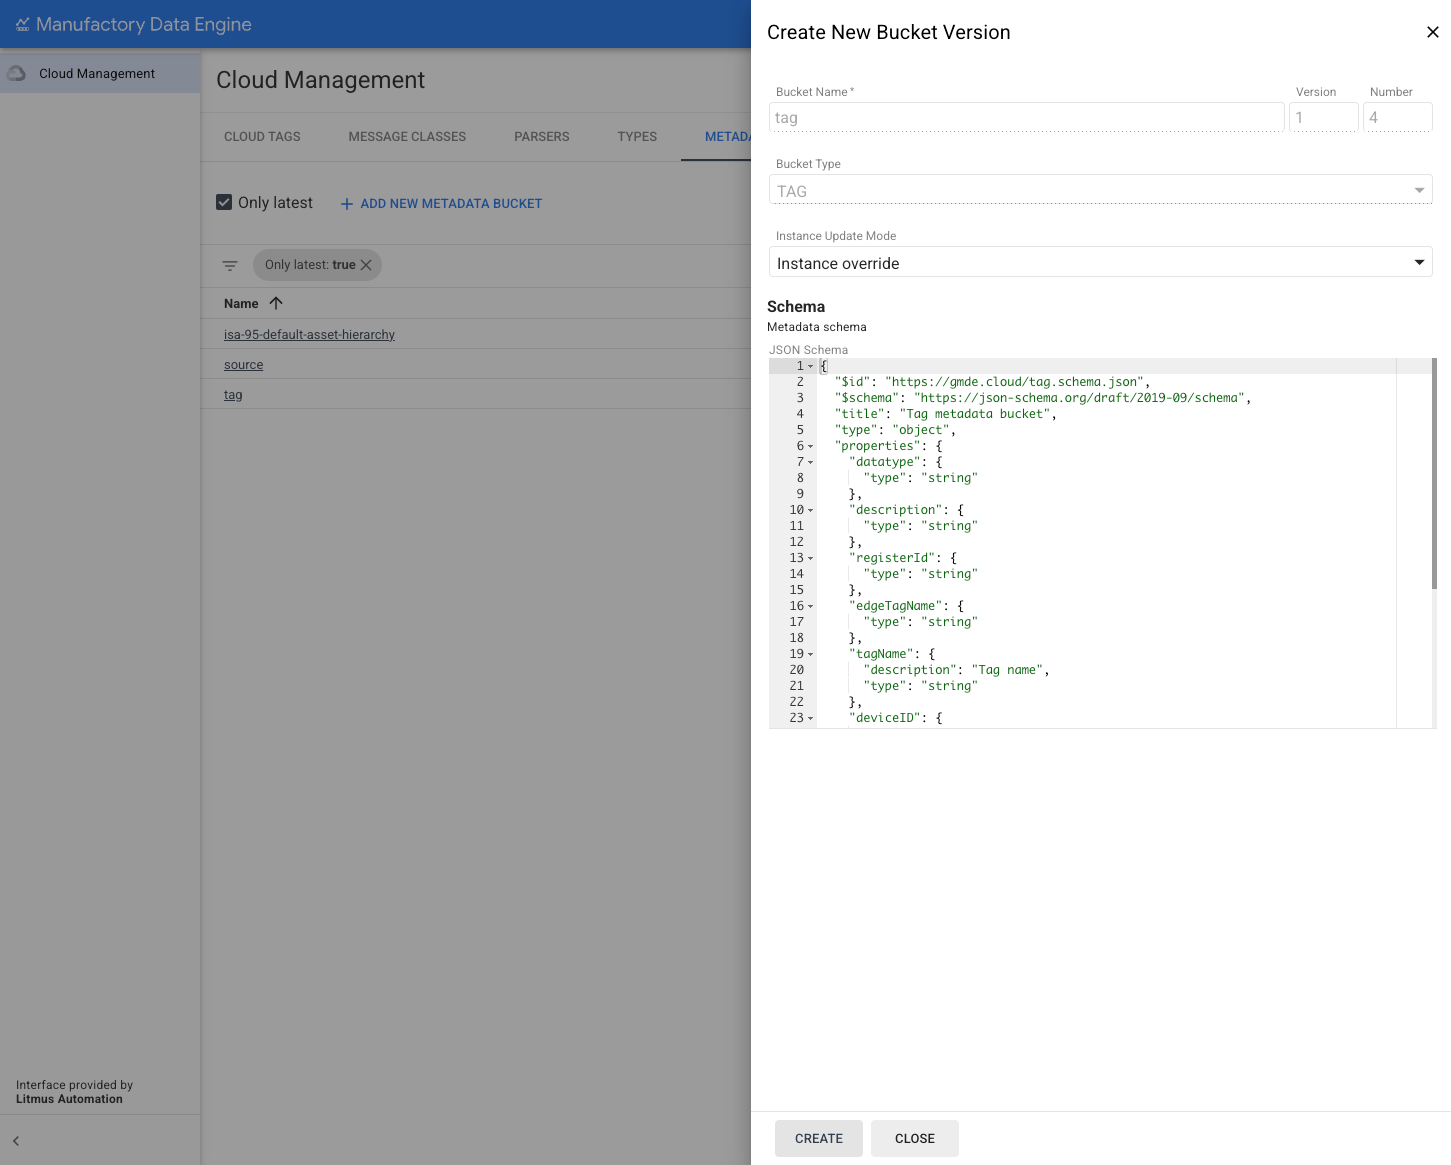Close the Create New Bucket Version panel
1451x1165 pixels.
[1432, 32]
